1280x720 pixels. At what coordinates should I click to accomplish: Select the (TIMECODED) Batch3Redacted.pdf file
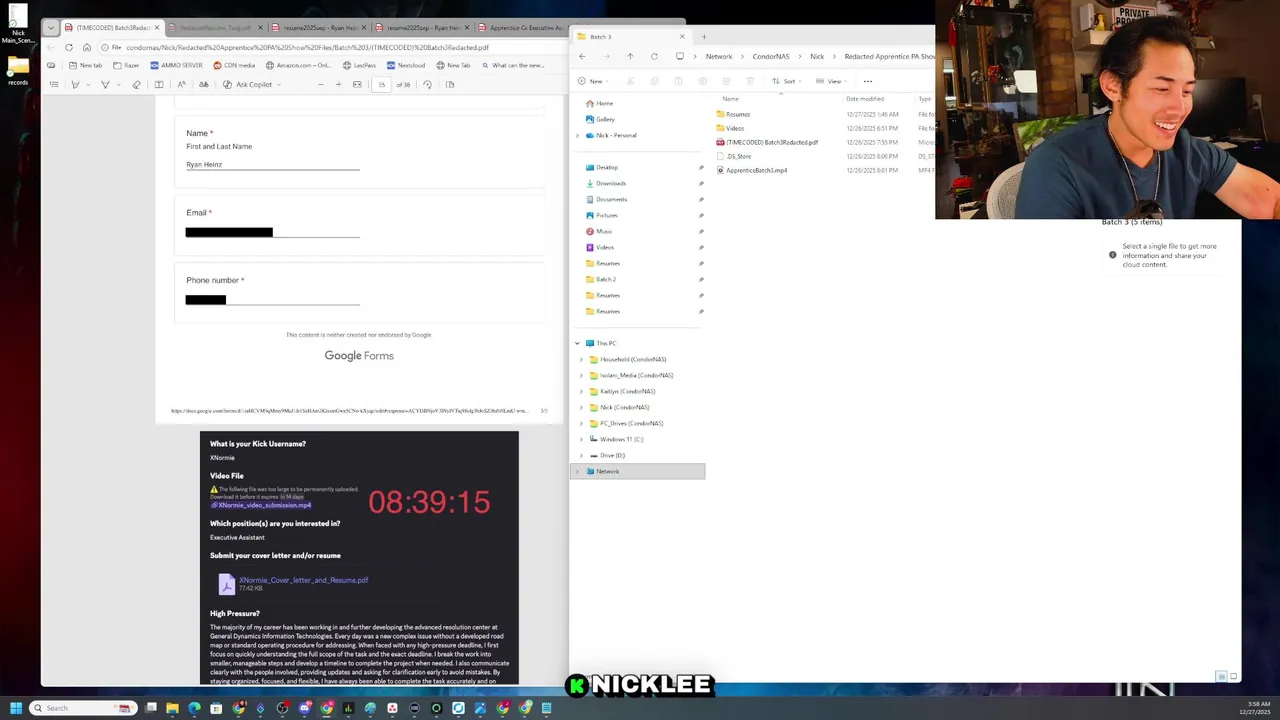coord(772,142)
